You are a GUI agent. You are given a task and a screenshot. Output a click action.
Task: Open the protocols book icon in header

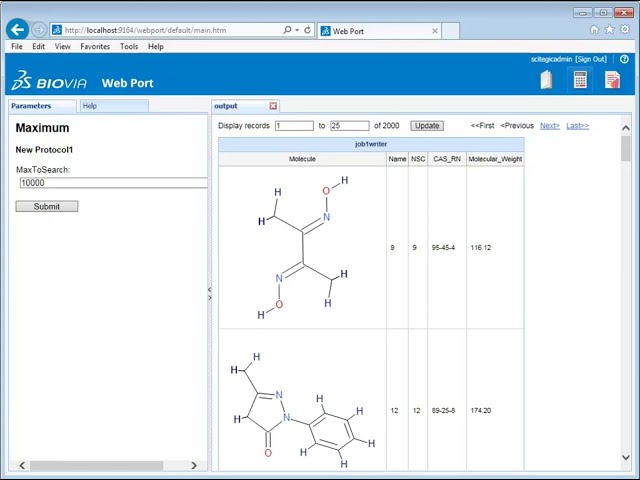coord(547,80)
